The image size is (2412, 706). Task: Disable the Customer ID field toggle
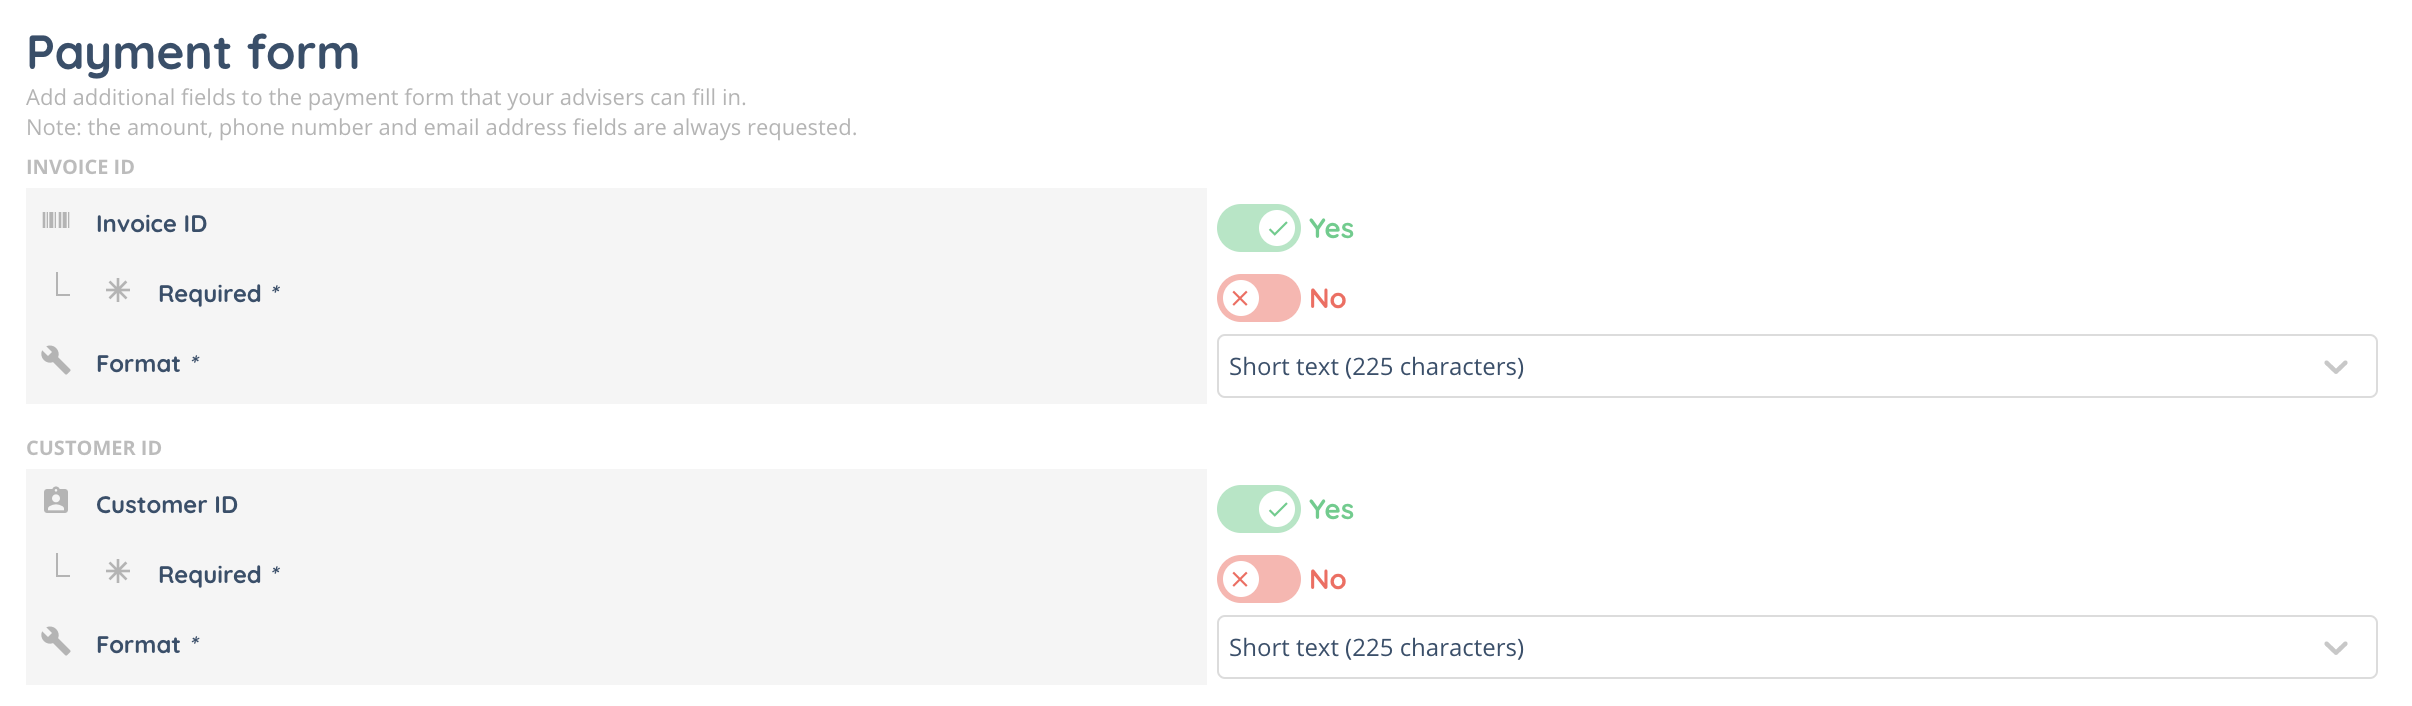click(x=1258, y=509)
